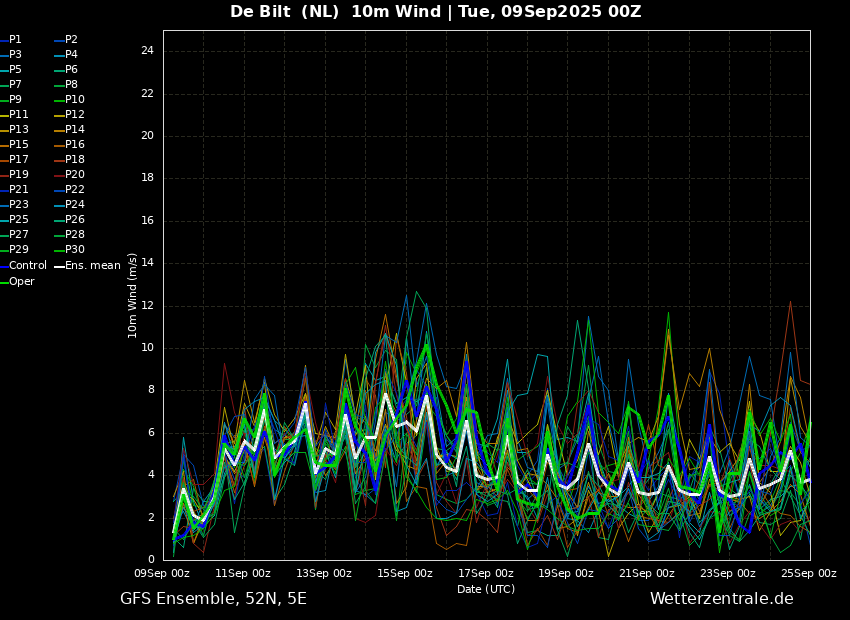Click the P30 legend label

pos(69,249)
